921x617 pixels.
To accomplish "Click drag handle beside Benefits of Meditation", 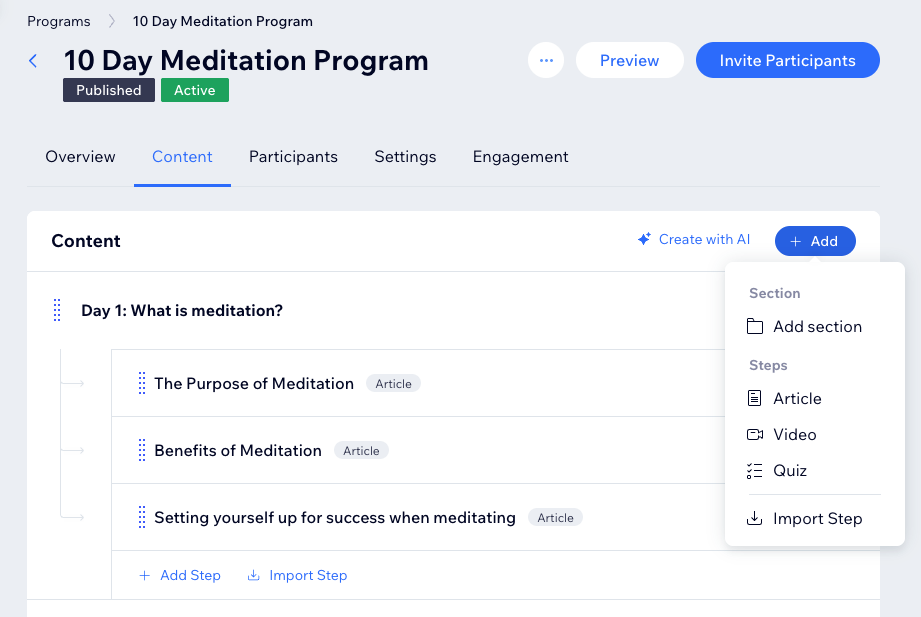I will coord(142,450).
